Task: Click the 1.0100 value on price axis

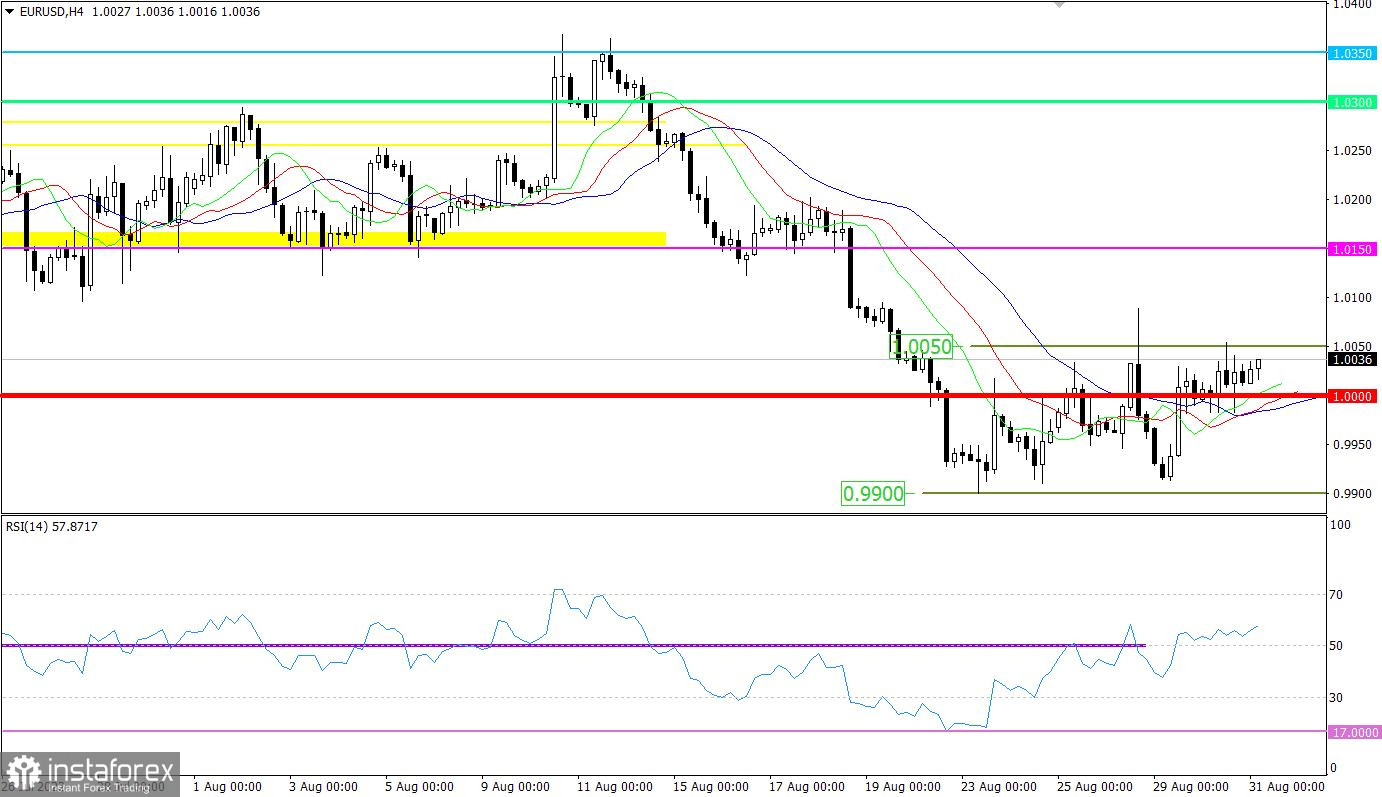Action: (x=1350, y=298)
